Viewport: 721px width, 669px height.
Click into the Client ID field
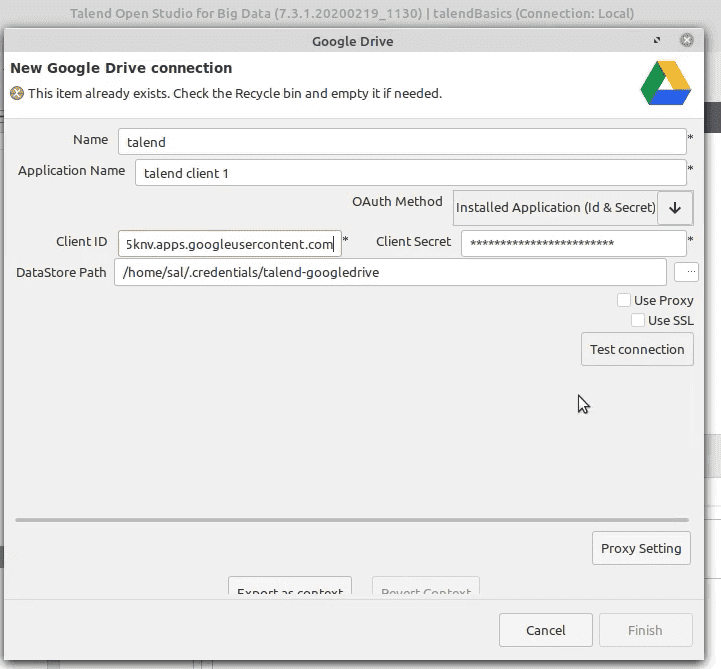click(230, 244)
